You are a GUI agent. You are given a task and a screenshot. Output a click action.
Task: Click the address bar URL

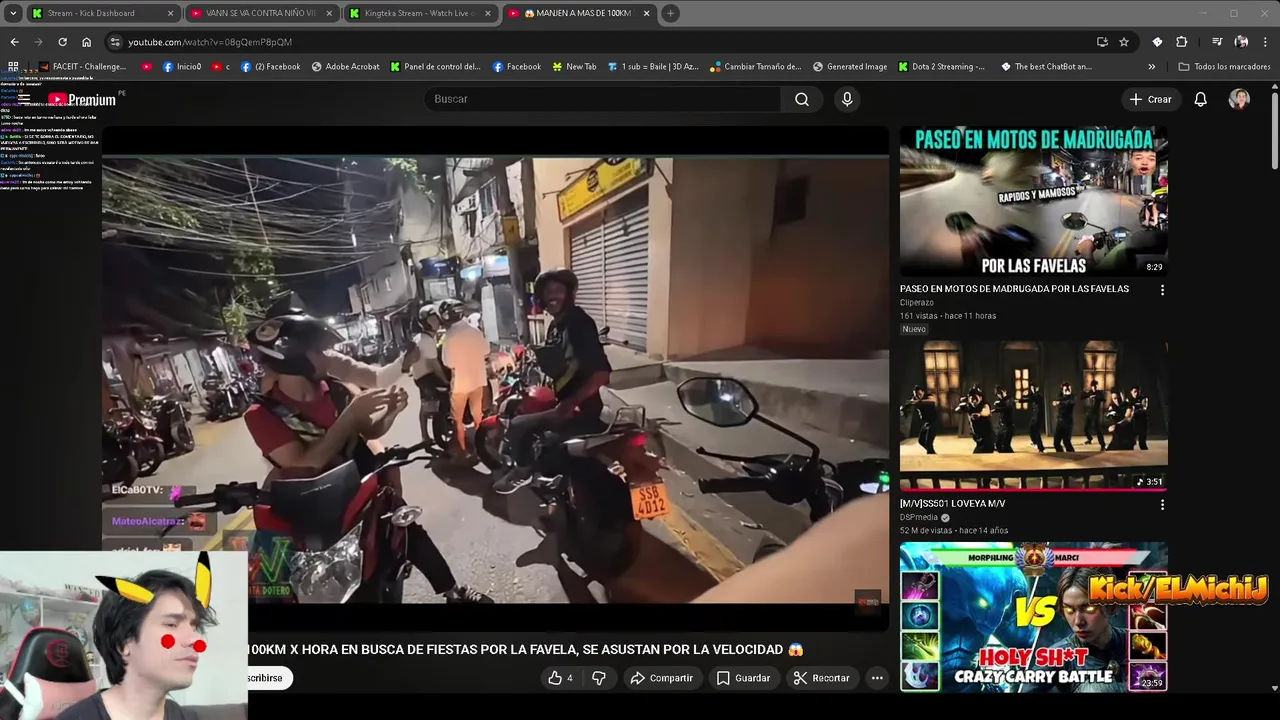pyautogui.click(x=210, y=42)
